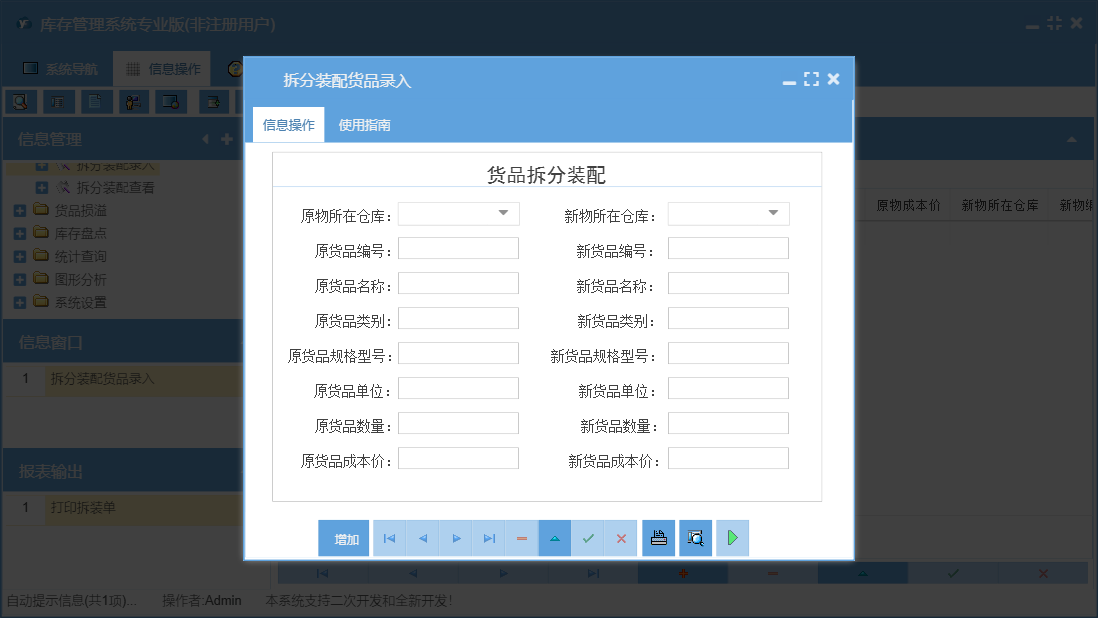Execute with the green play arrow icon
The image size is (1098, 618).
[732, 538]
